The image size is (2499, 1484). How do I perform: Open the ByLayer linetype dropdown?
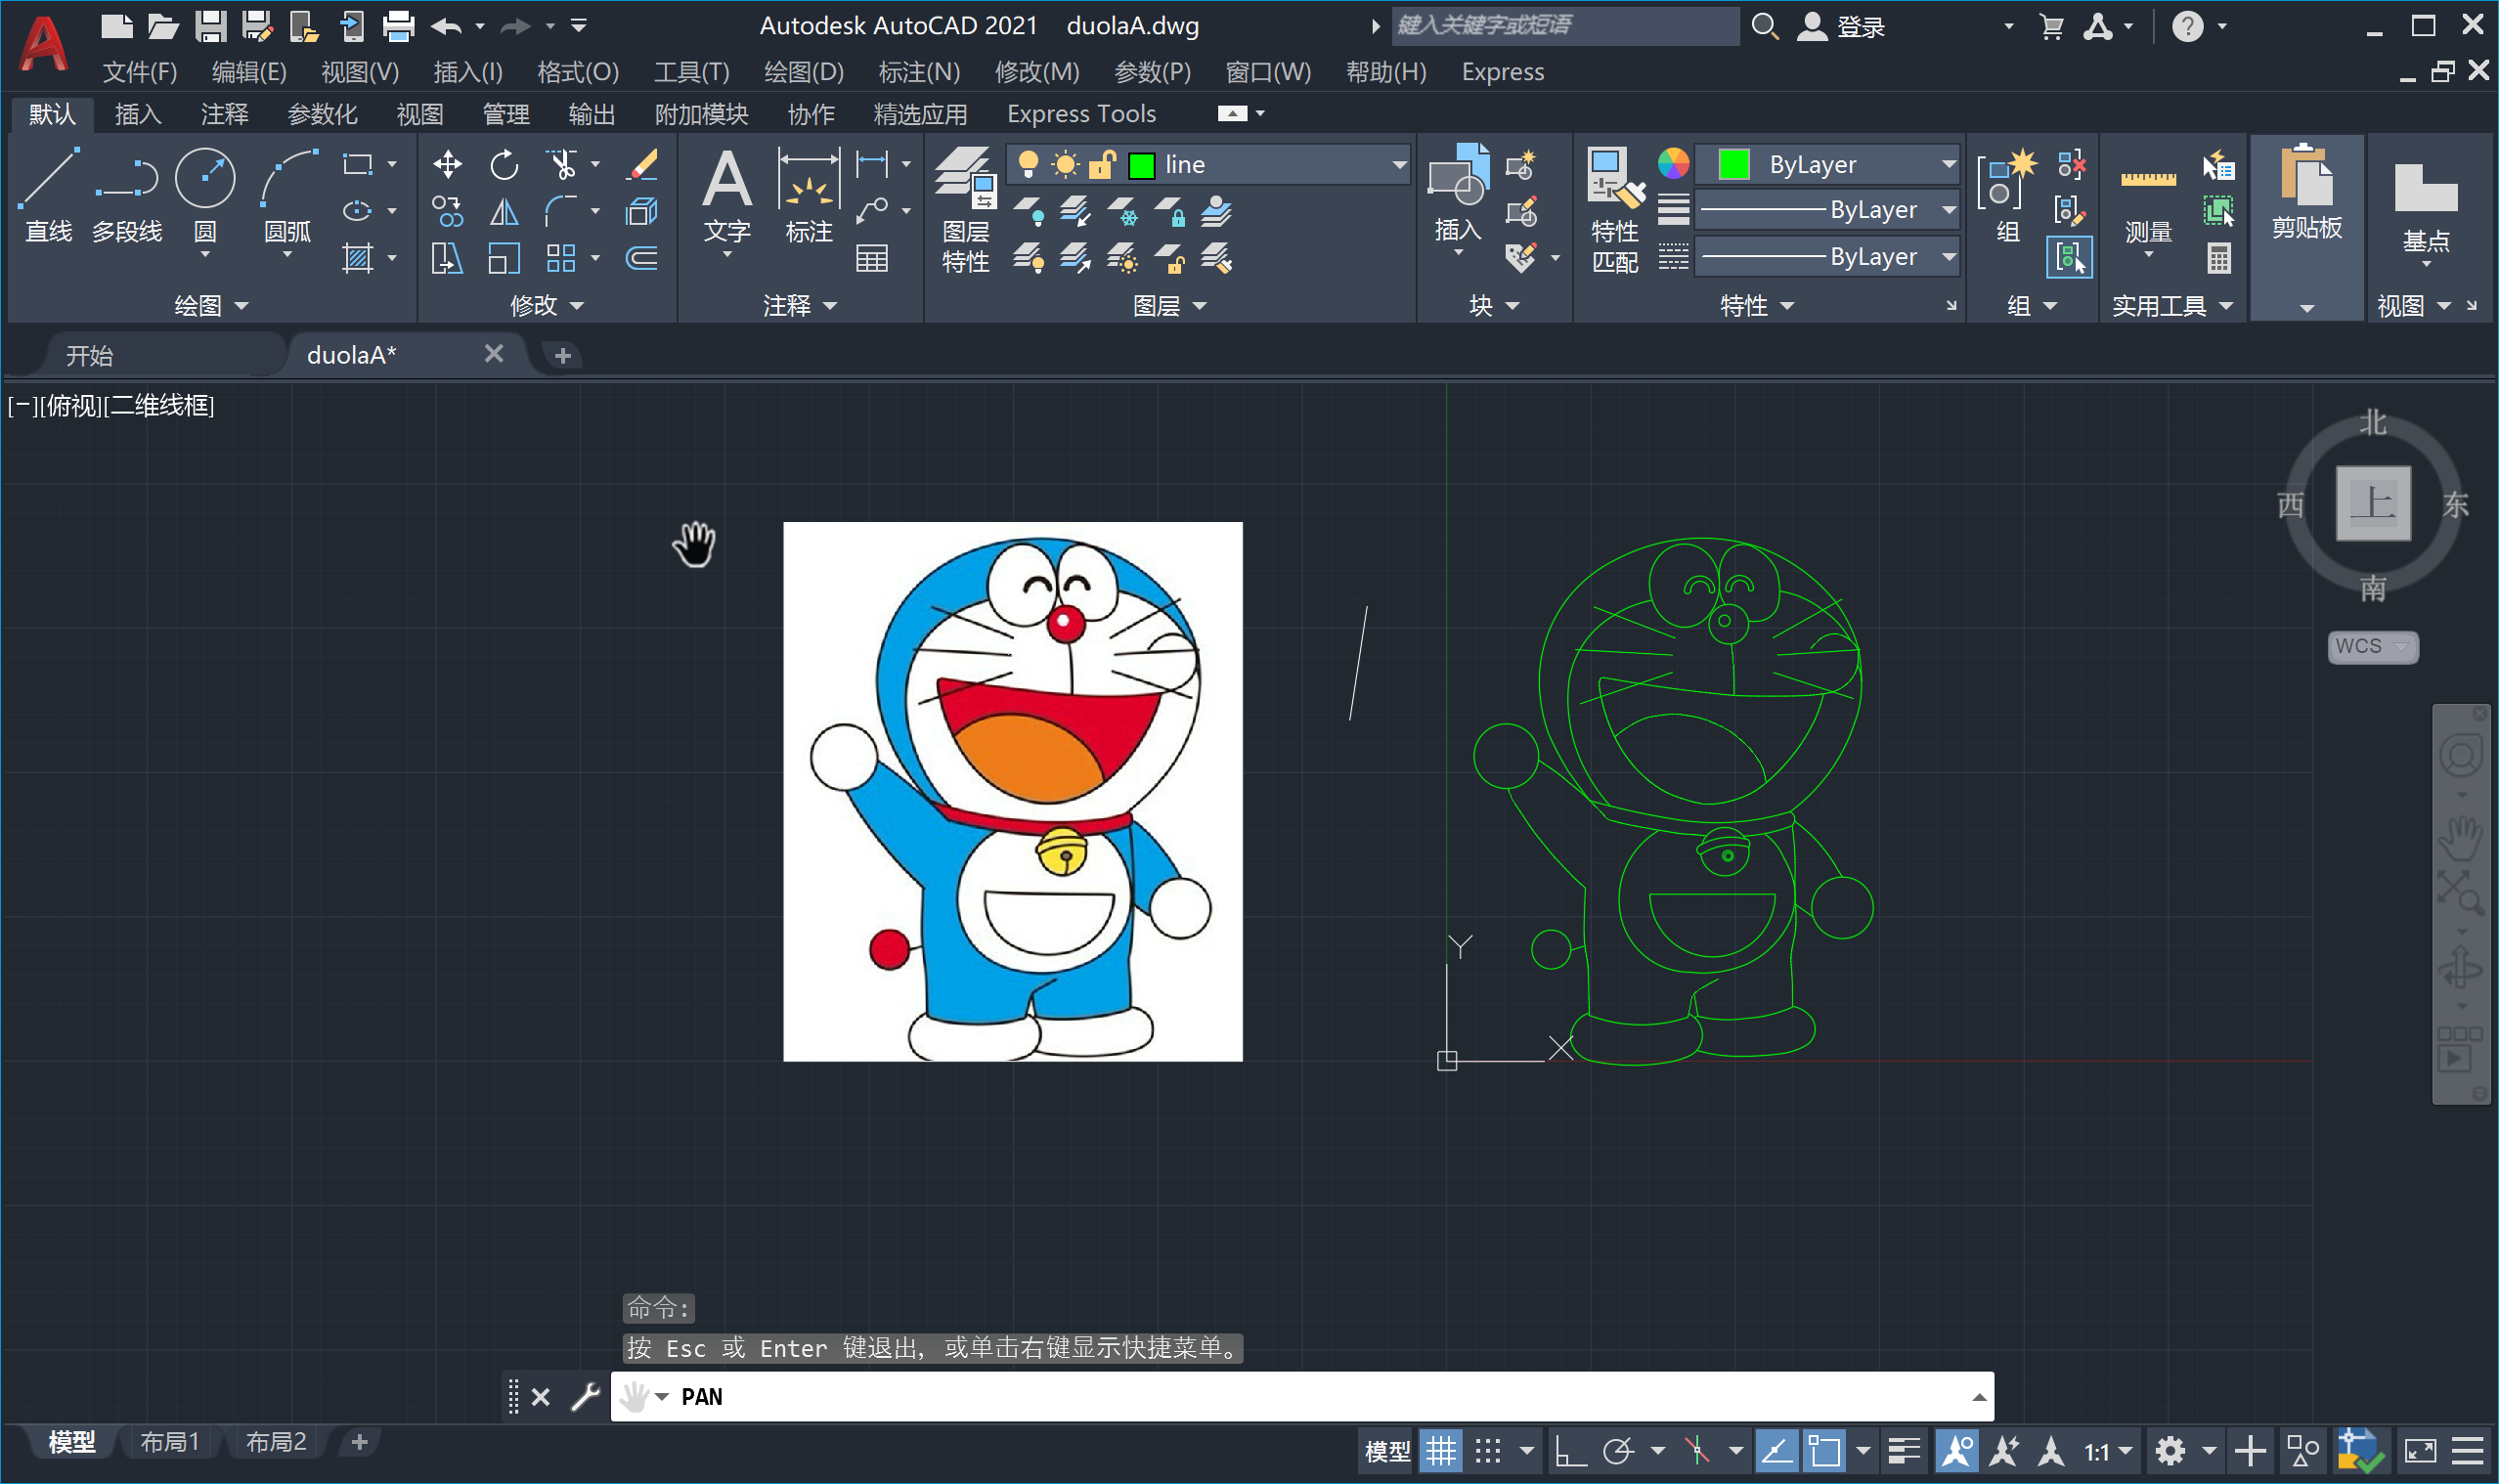1948,256
